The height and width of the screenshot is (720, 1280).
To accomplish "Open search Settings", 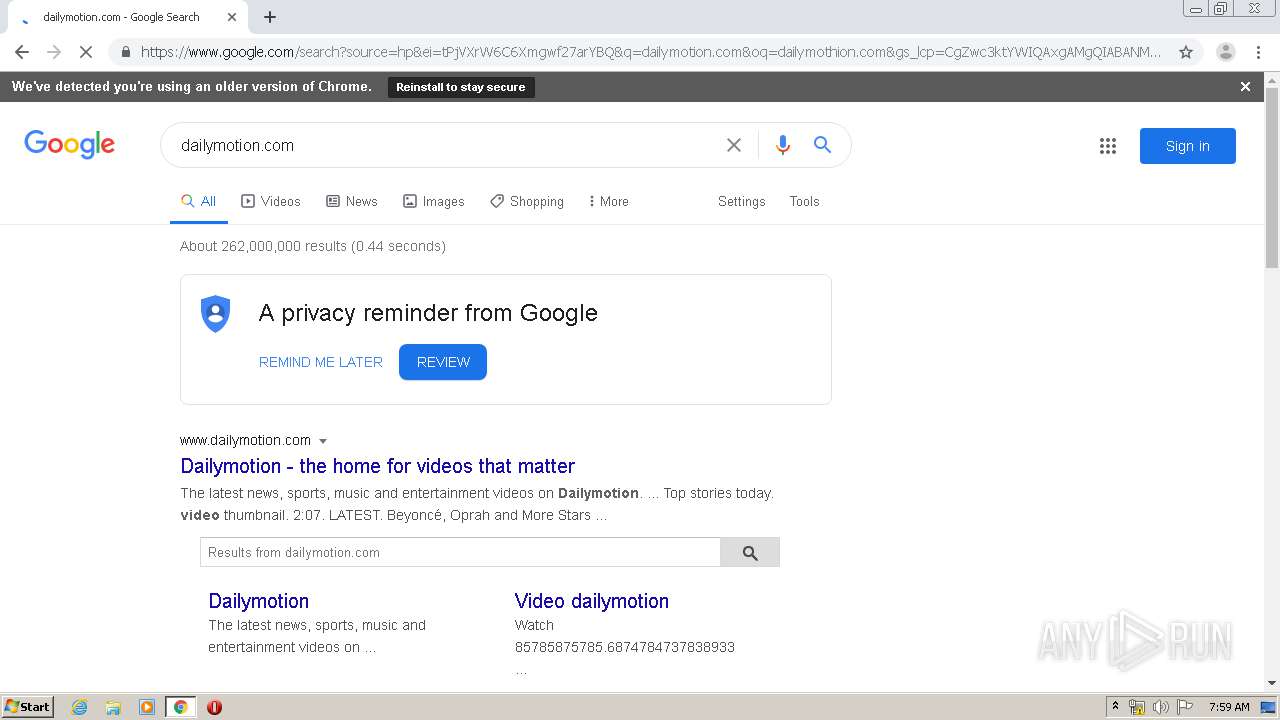I will pyautogui.click(x=741, y=201).
